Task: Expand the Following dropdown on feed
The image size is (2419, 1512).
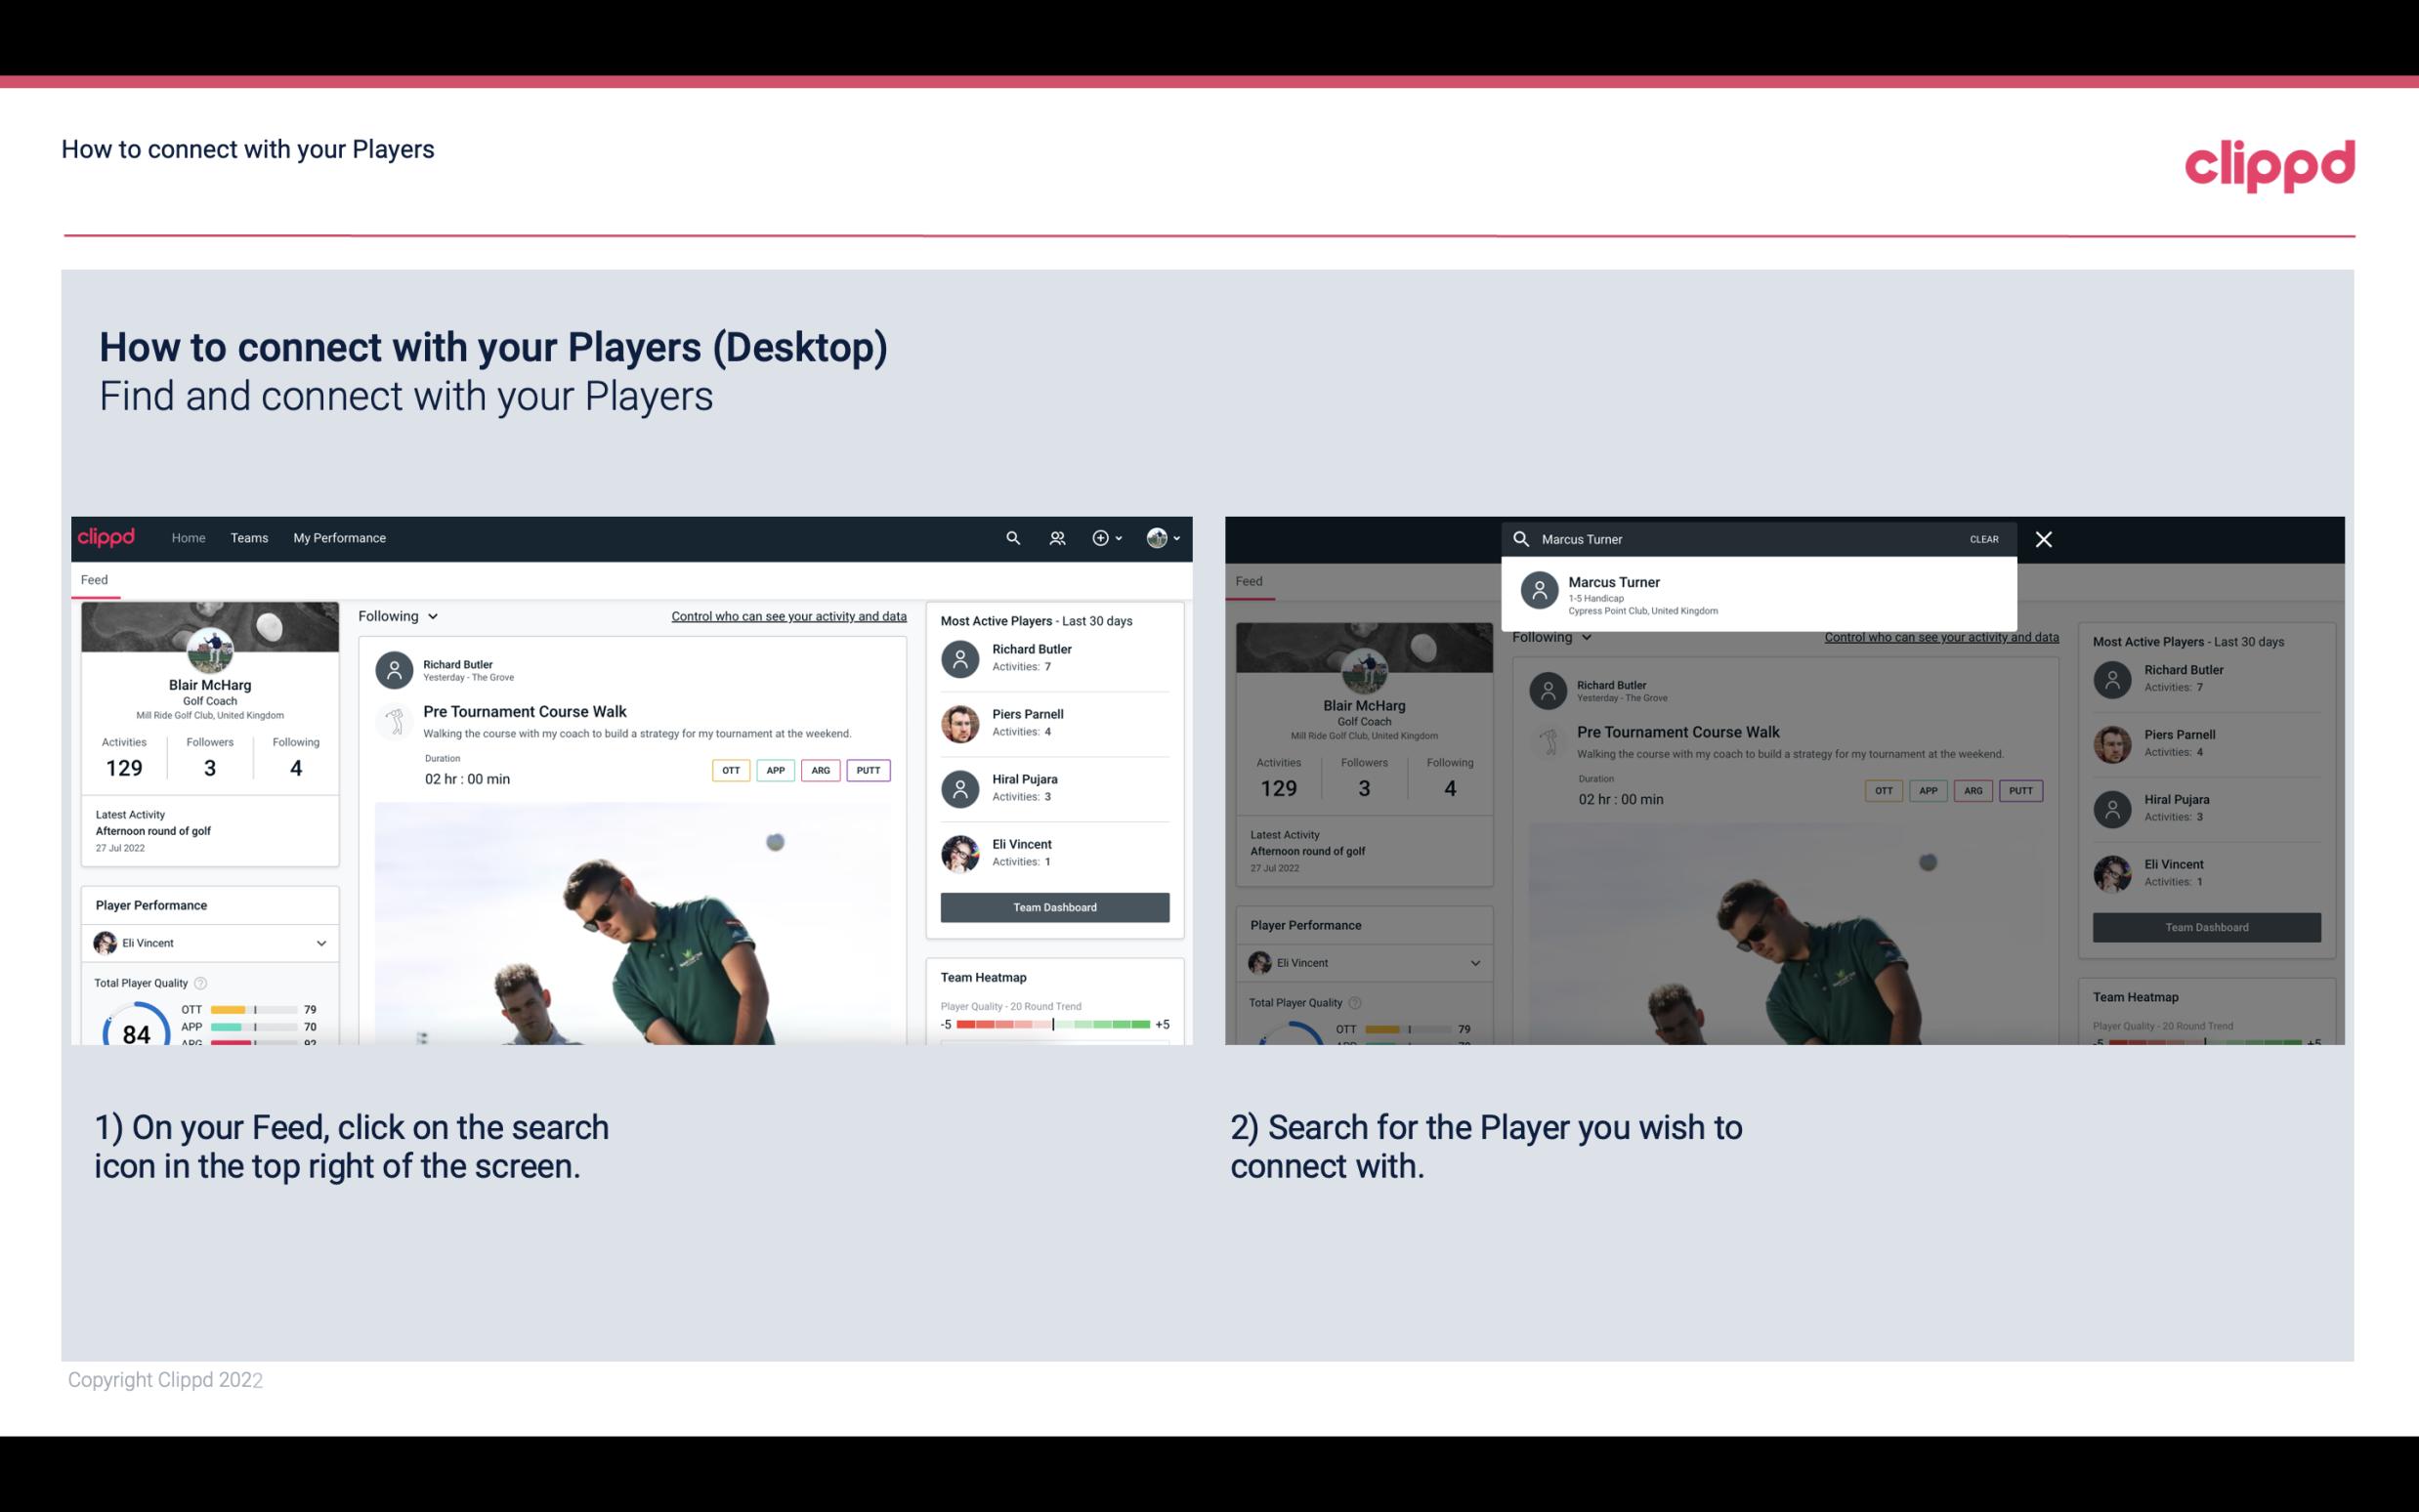Action: [399, 615]
